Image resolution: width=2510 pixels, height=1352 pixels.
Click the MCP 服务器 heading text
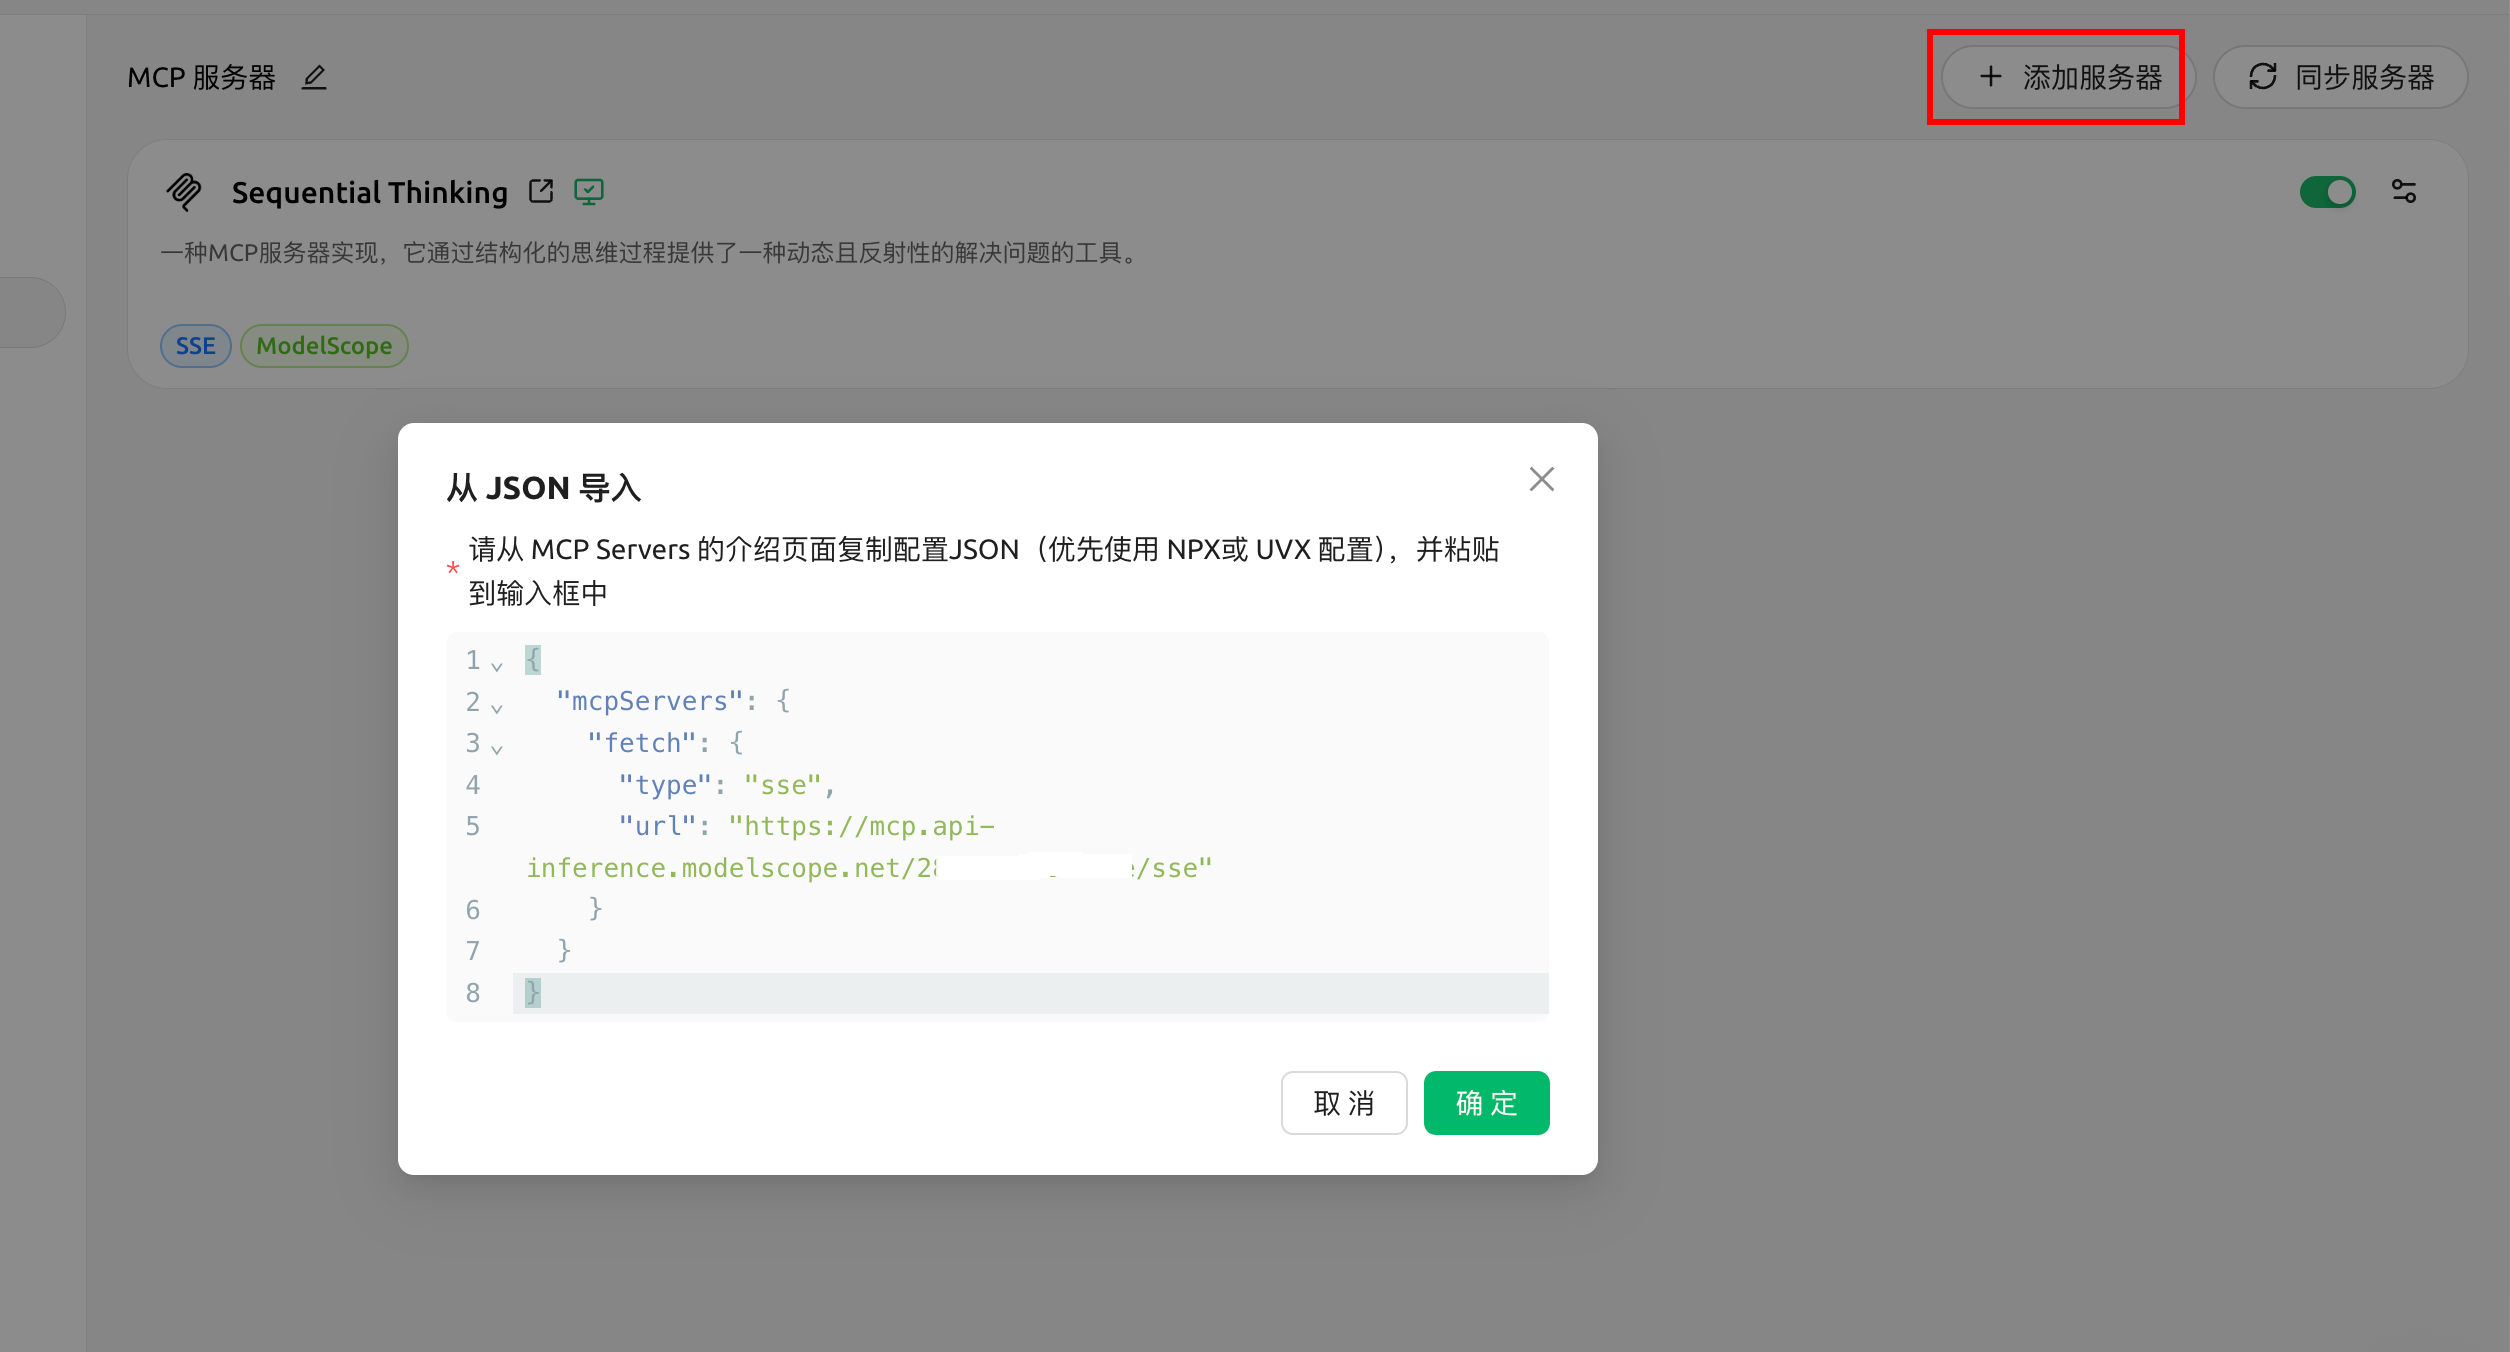coord(202,77)
